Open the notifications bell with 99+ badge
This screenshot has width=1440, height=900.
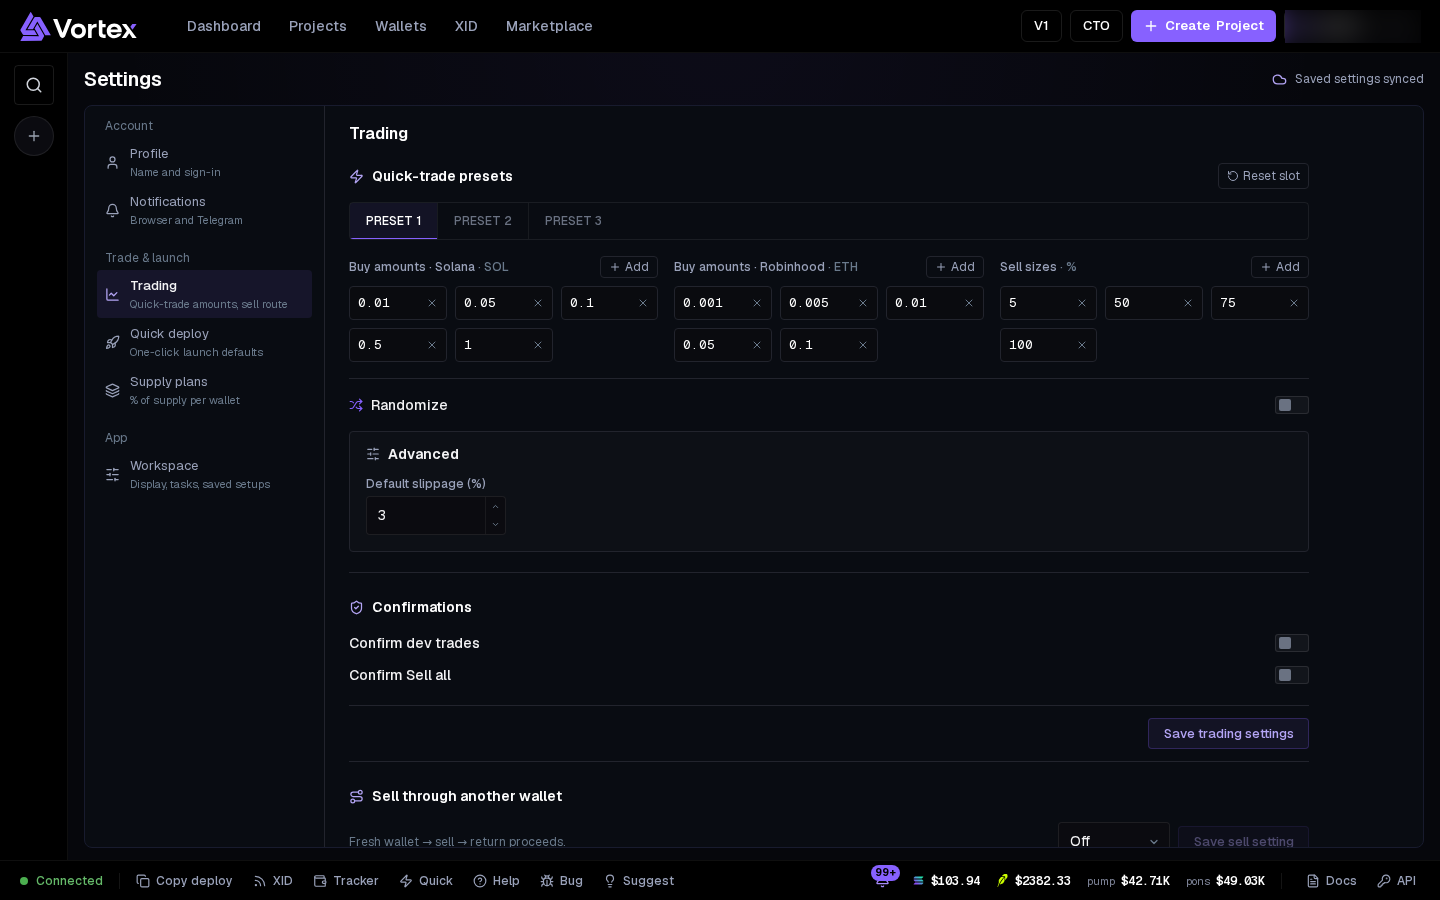coord(882,879)
